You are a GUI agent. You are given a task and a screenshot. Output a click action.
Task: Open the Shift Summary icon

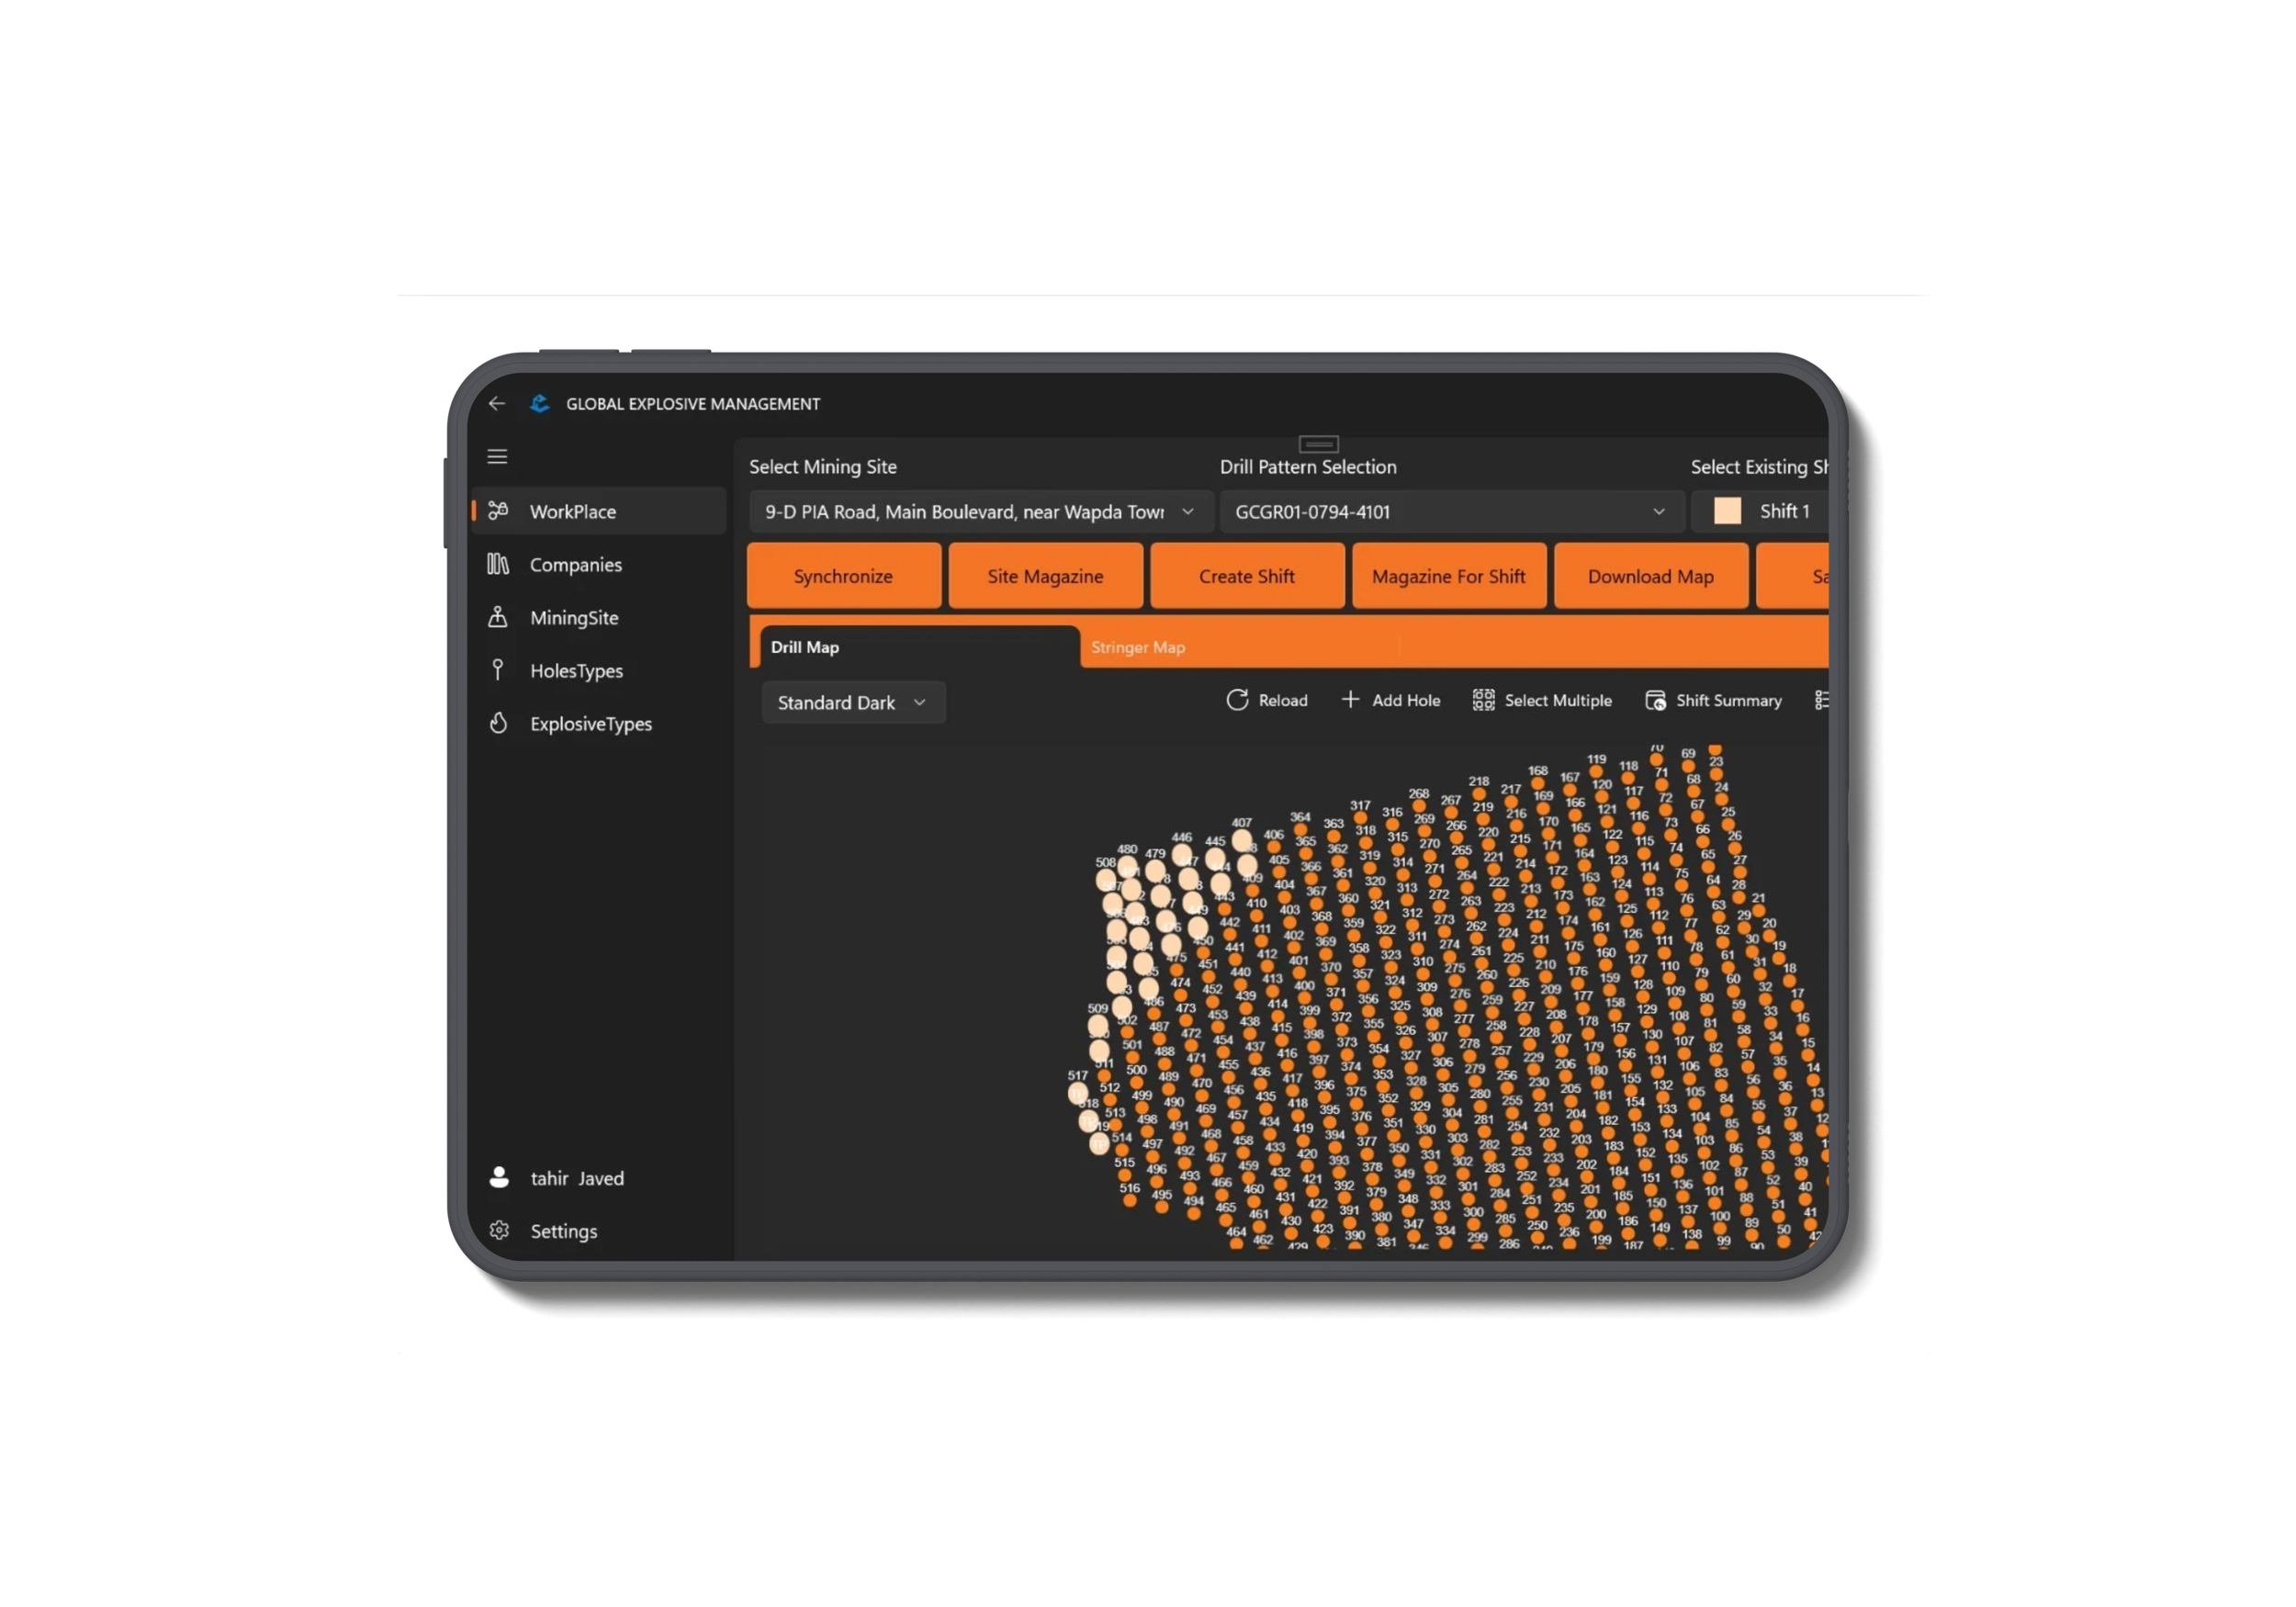1655,700
